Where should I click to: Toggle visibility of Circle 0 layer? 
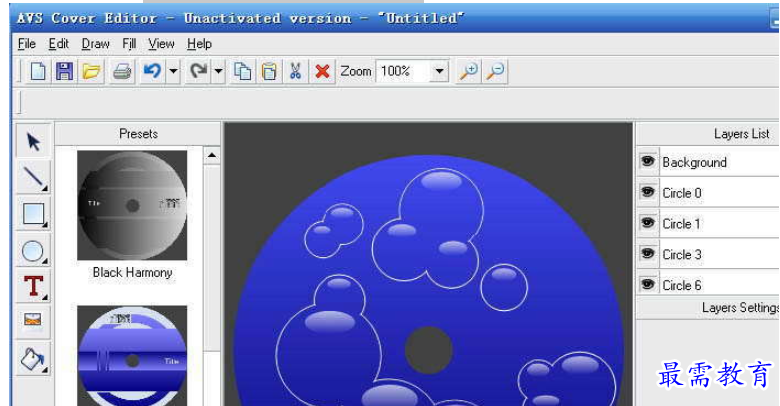[x=648, y=192]
